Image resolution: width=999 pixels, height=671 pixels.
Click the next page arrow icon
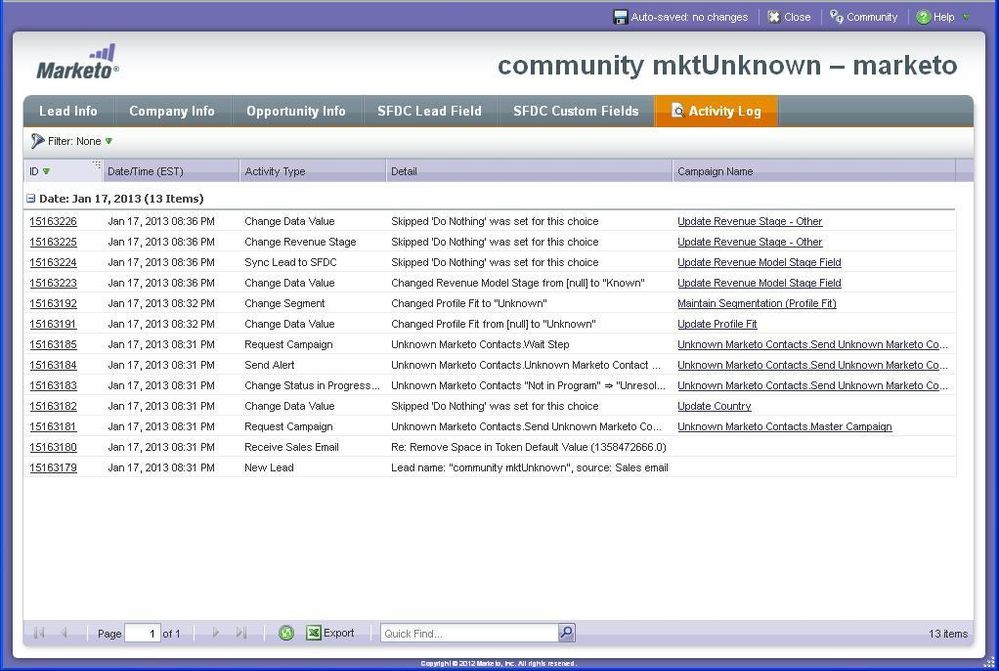tap(215, 633)
